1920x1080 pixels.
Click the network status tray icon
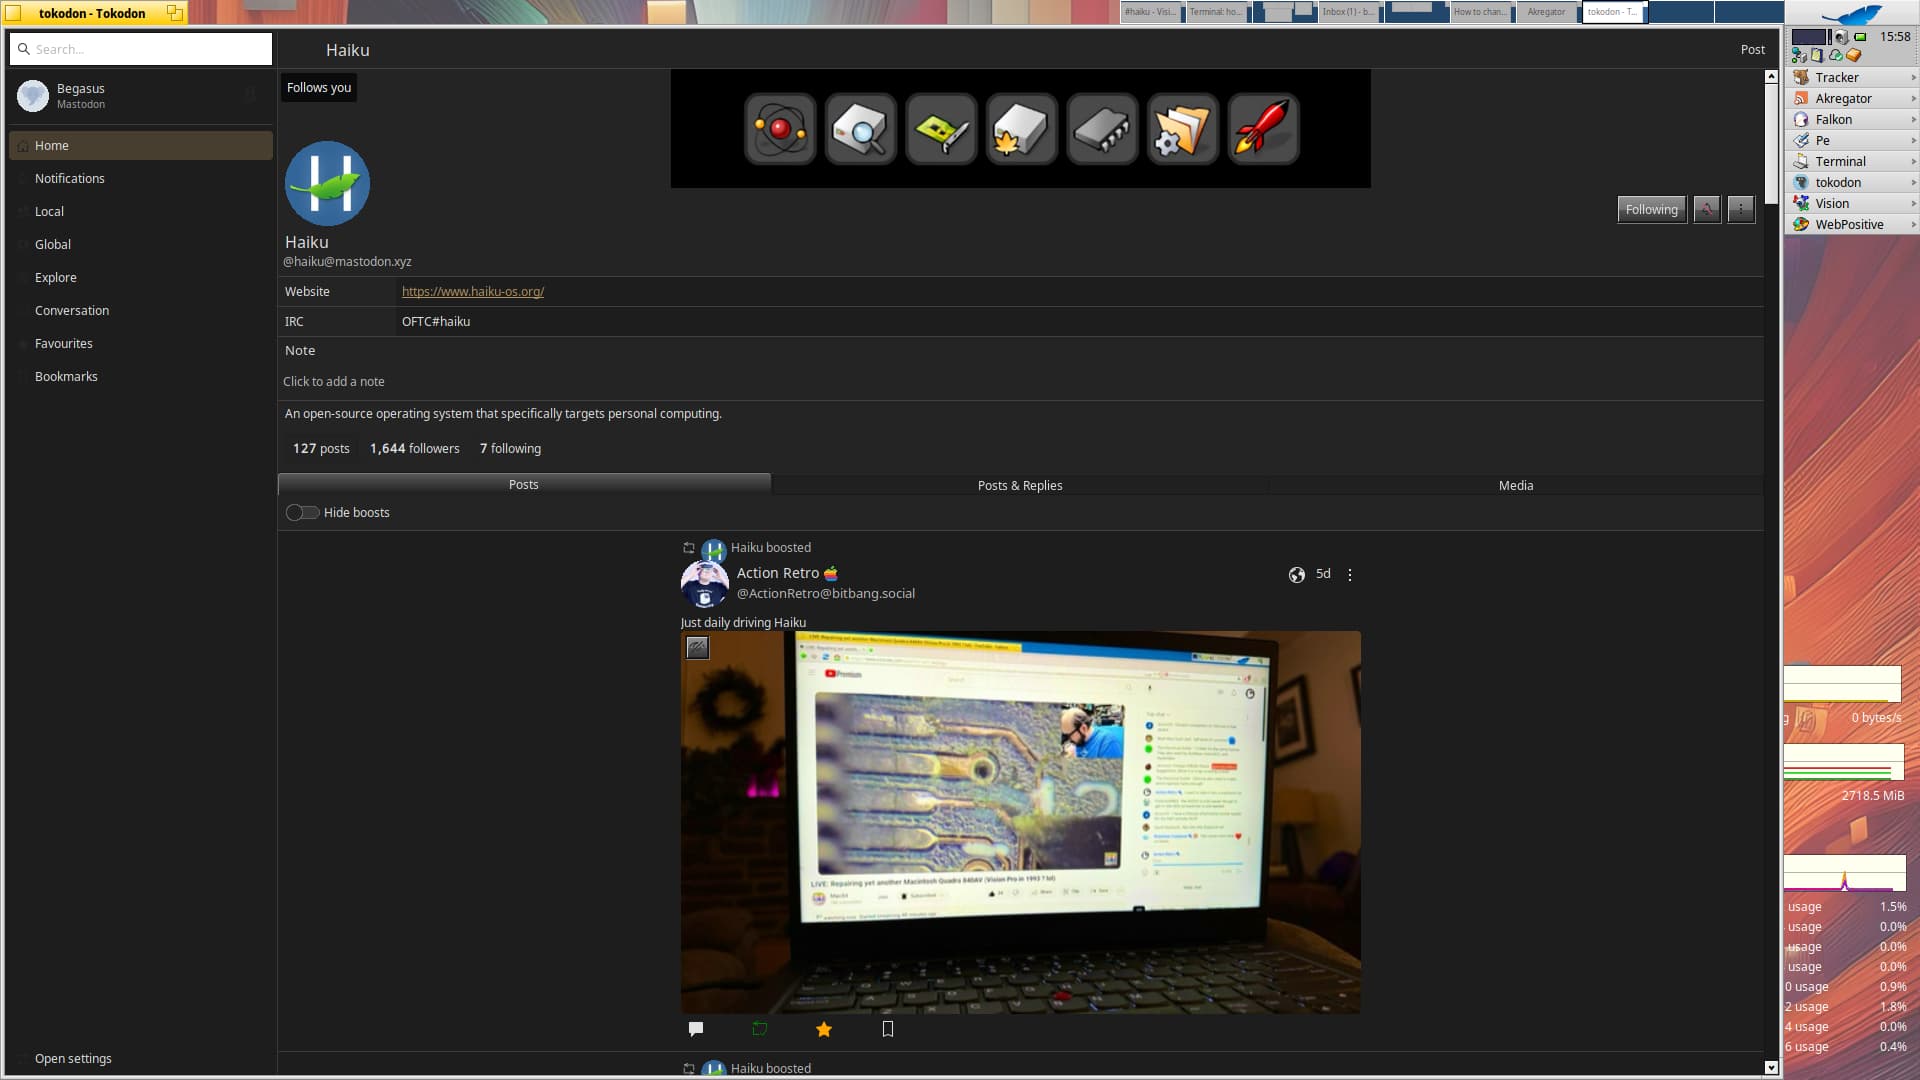tap(1799, 56)
